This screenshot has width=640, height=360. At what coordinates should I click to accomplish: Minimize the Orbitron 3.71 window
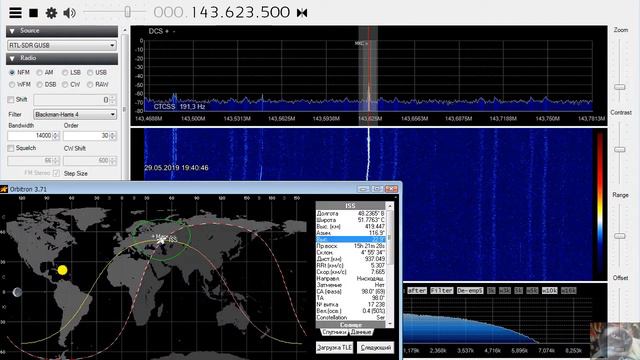coord(363,189)
